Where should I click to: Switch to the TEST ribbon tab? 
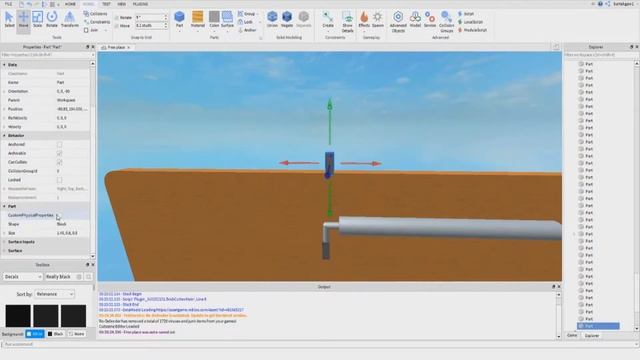[x=106, y=4]
